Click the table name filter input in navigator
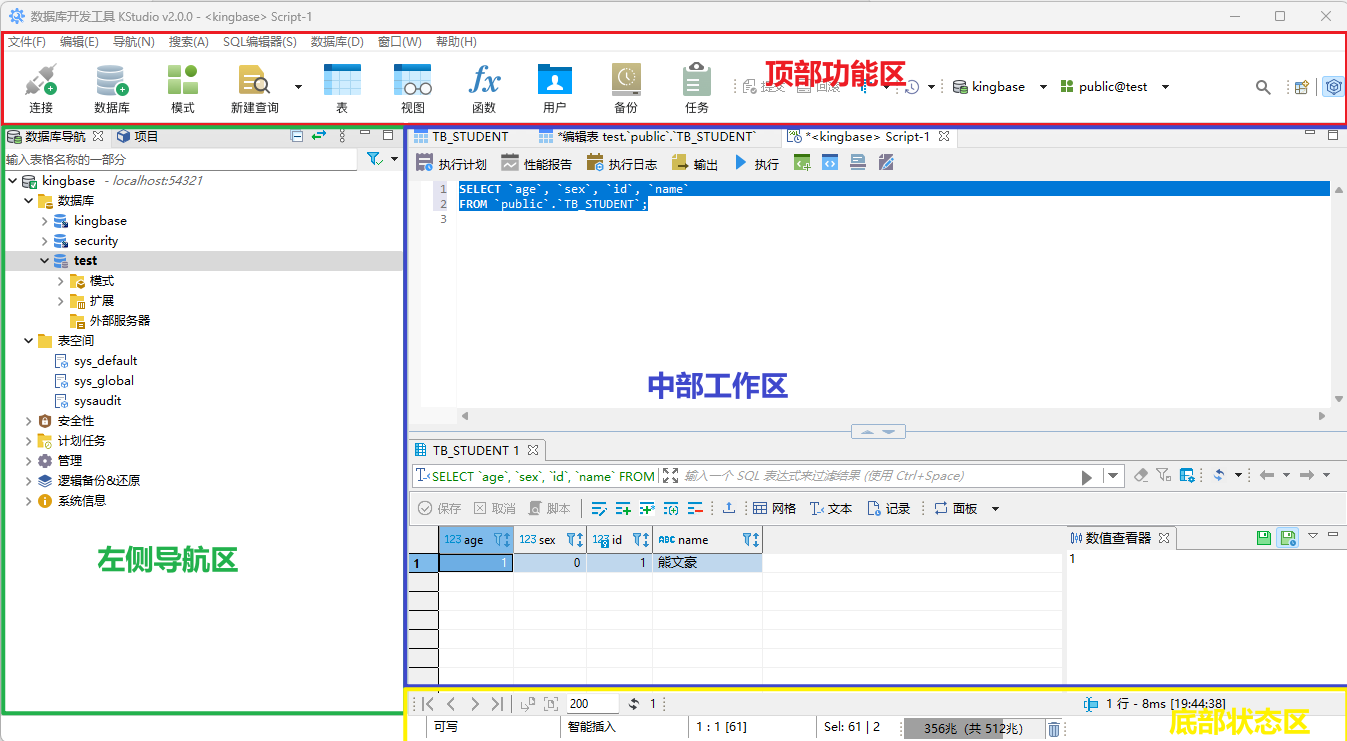 180,159
